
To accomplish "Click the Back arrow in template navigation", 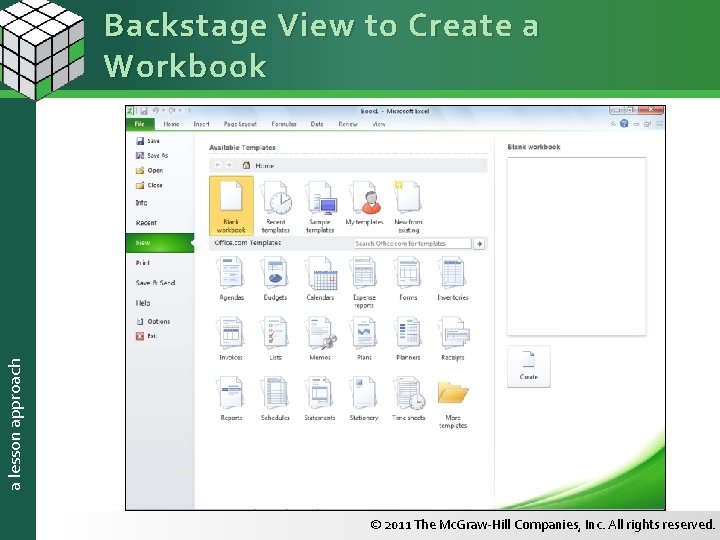I will click(x=218, y=165).
